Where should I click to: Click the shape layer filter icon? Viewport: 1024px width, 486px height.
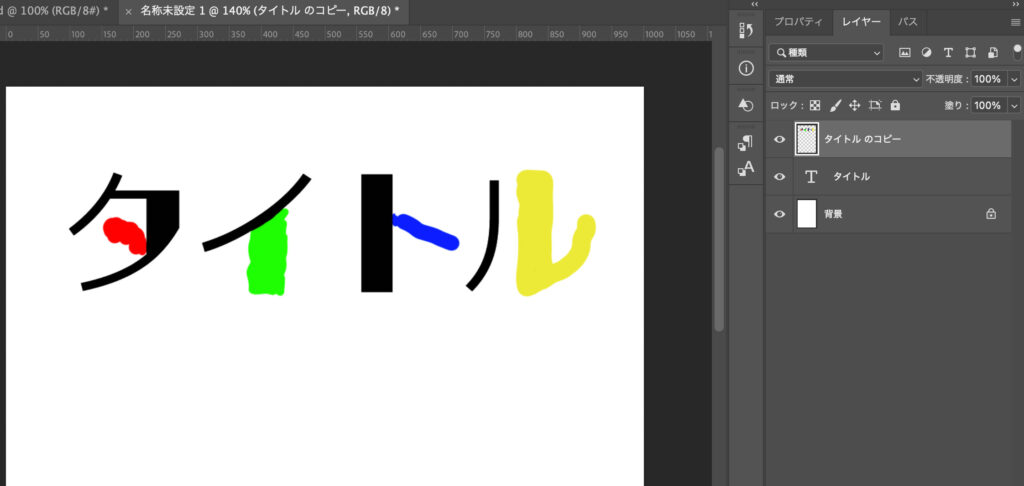click(970, 52)
